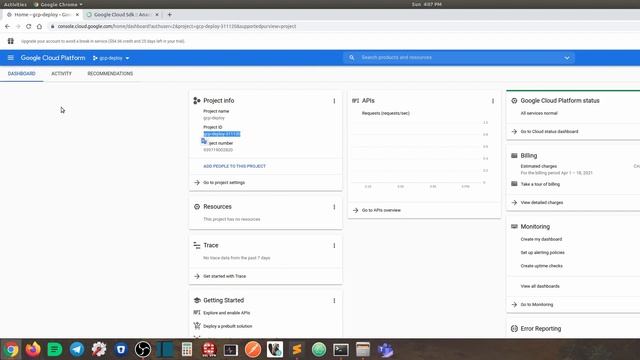Switch to the Dashboard tab

[22, 73]
